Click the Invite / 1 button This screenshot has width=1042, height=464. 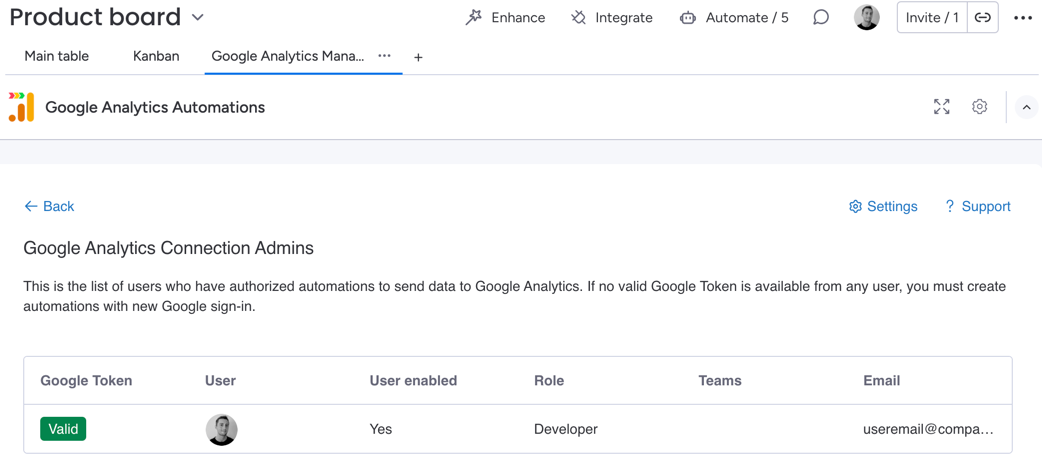pyautogui.click(x=932, y=17)
